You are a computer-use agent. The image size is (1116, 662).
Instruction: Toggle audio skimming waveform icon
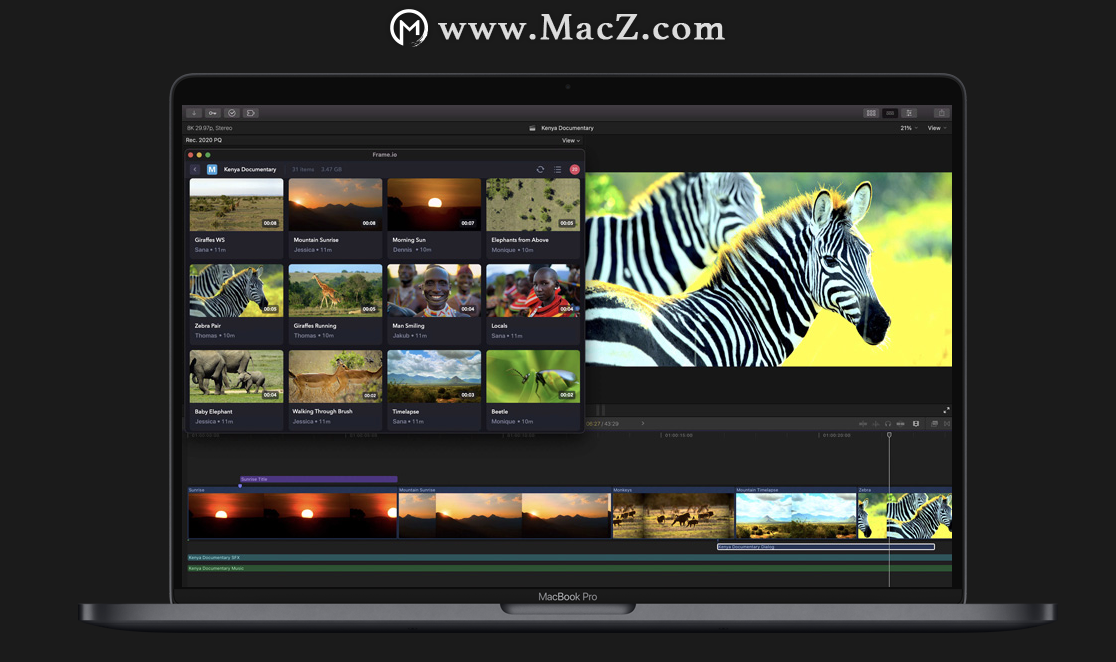tap(875, 424)
